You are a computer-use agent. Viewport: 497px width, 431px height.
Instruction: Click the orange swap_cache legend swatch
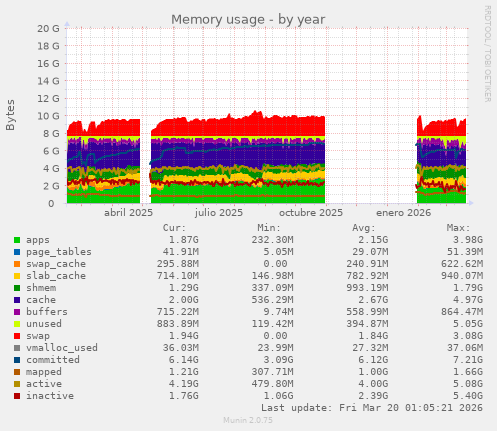(17, 264)
